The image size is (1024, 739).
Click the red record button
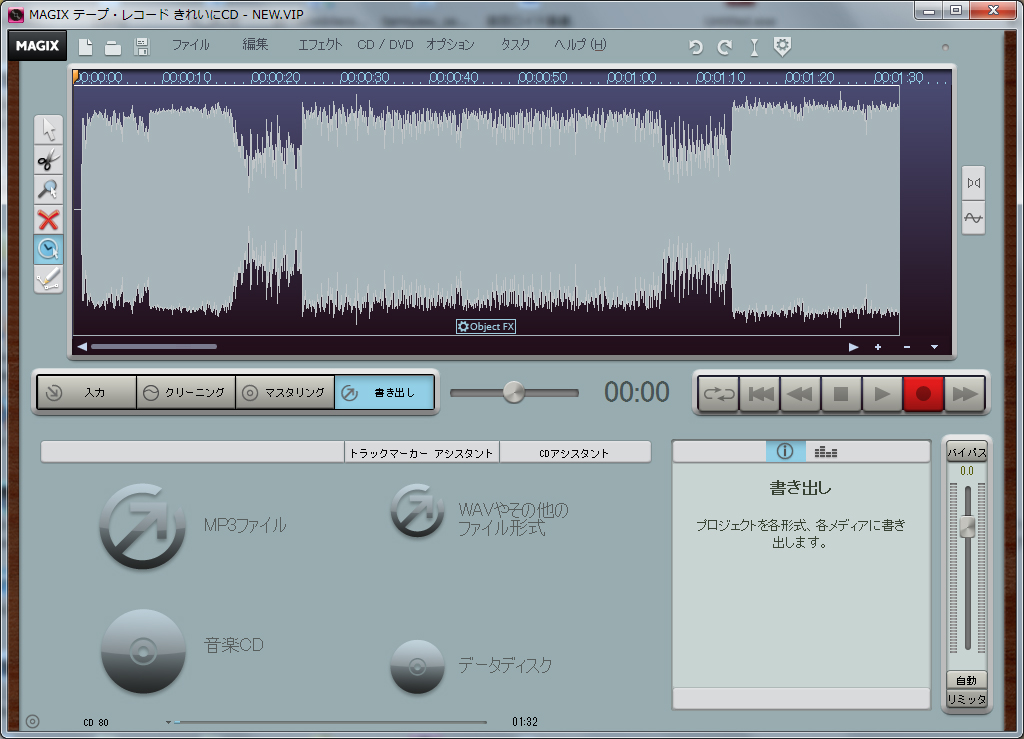923,394
